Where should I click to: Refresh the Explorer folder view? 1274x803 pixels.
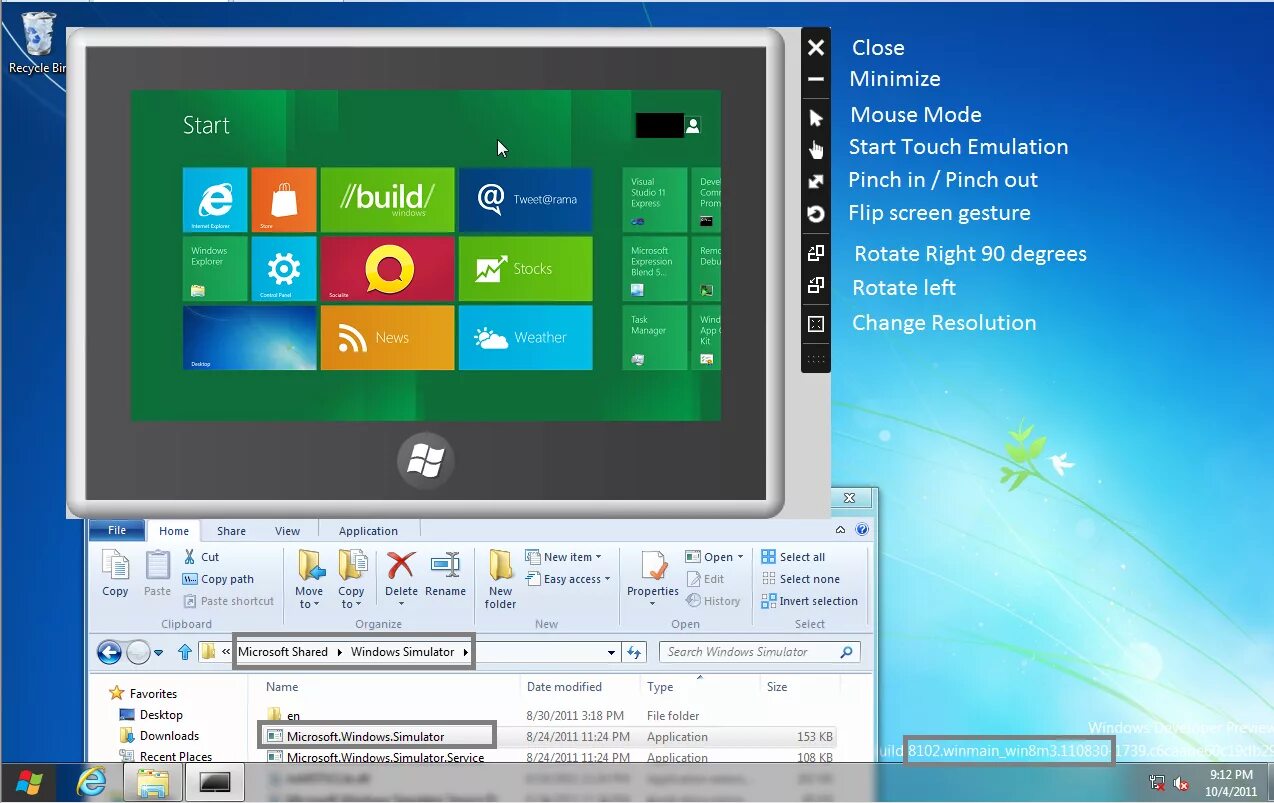[634, 652]
